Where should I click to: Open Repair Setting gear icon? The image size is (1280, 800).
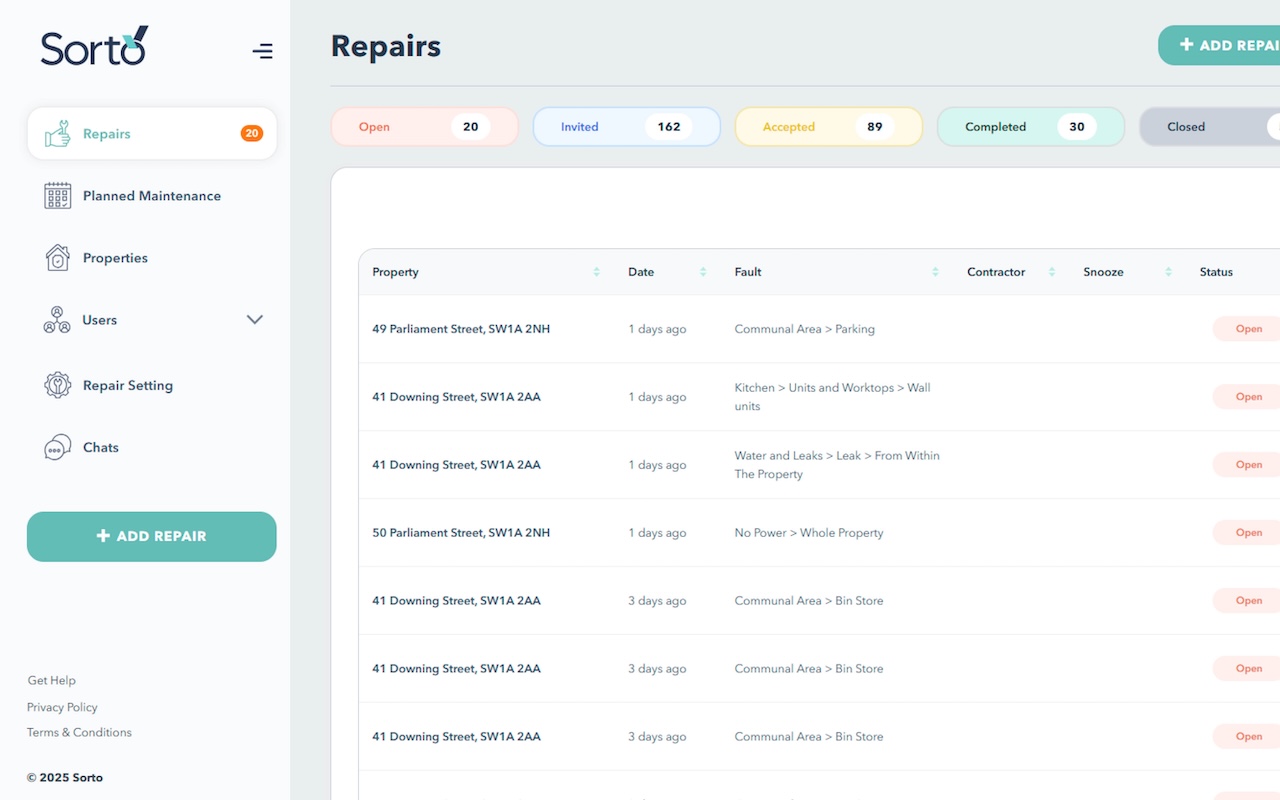click(x=58, y=385)
